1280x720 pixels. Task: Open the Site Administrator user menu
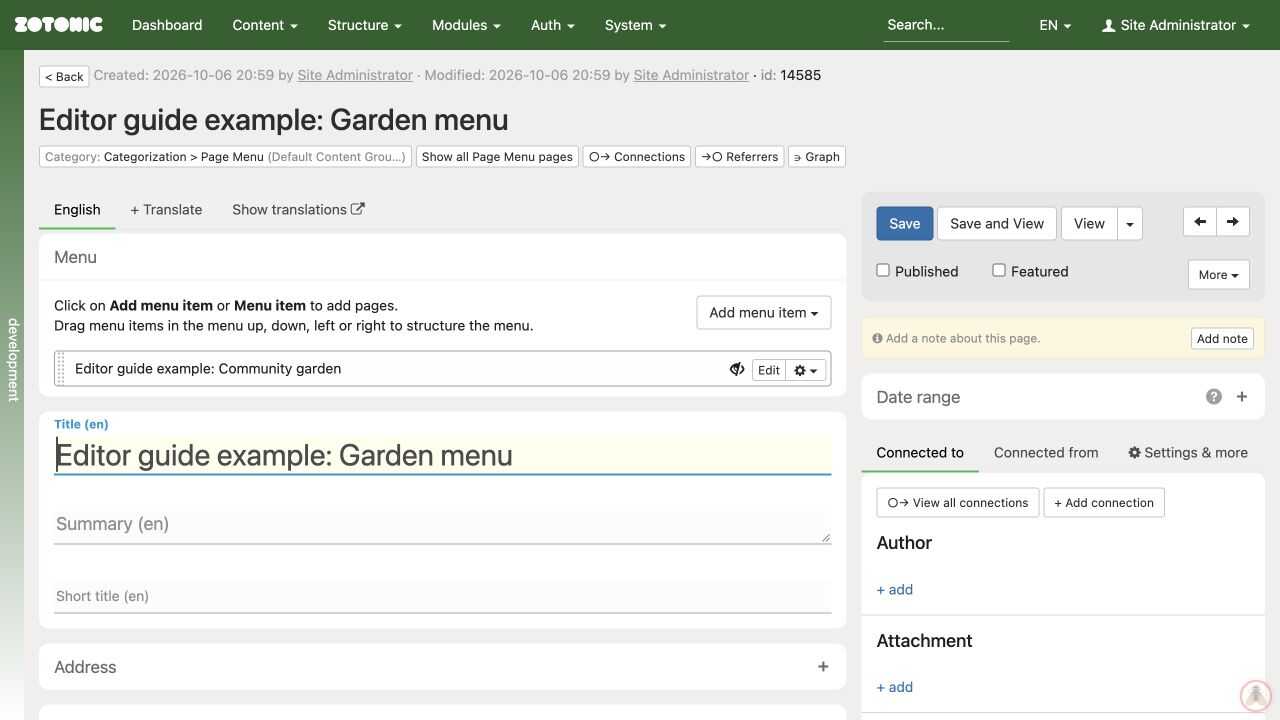tap(1176, 25)
